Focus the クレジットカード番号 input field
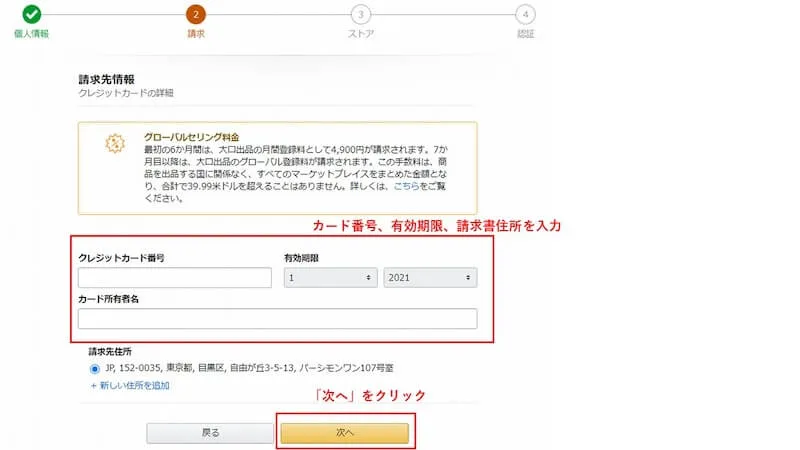800x450 pixels. tap(175, 278)
